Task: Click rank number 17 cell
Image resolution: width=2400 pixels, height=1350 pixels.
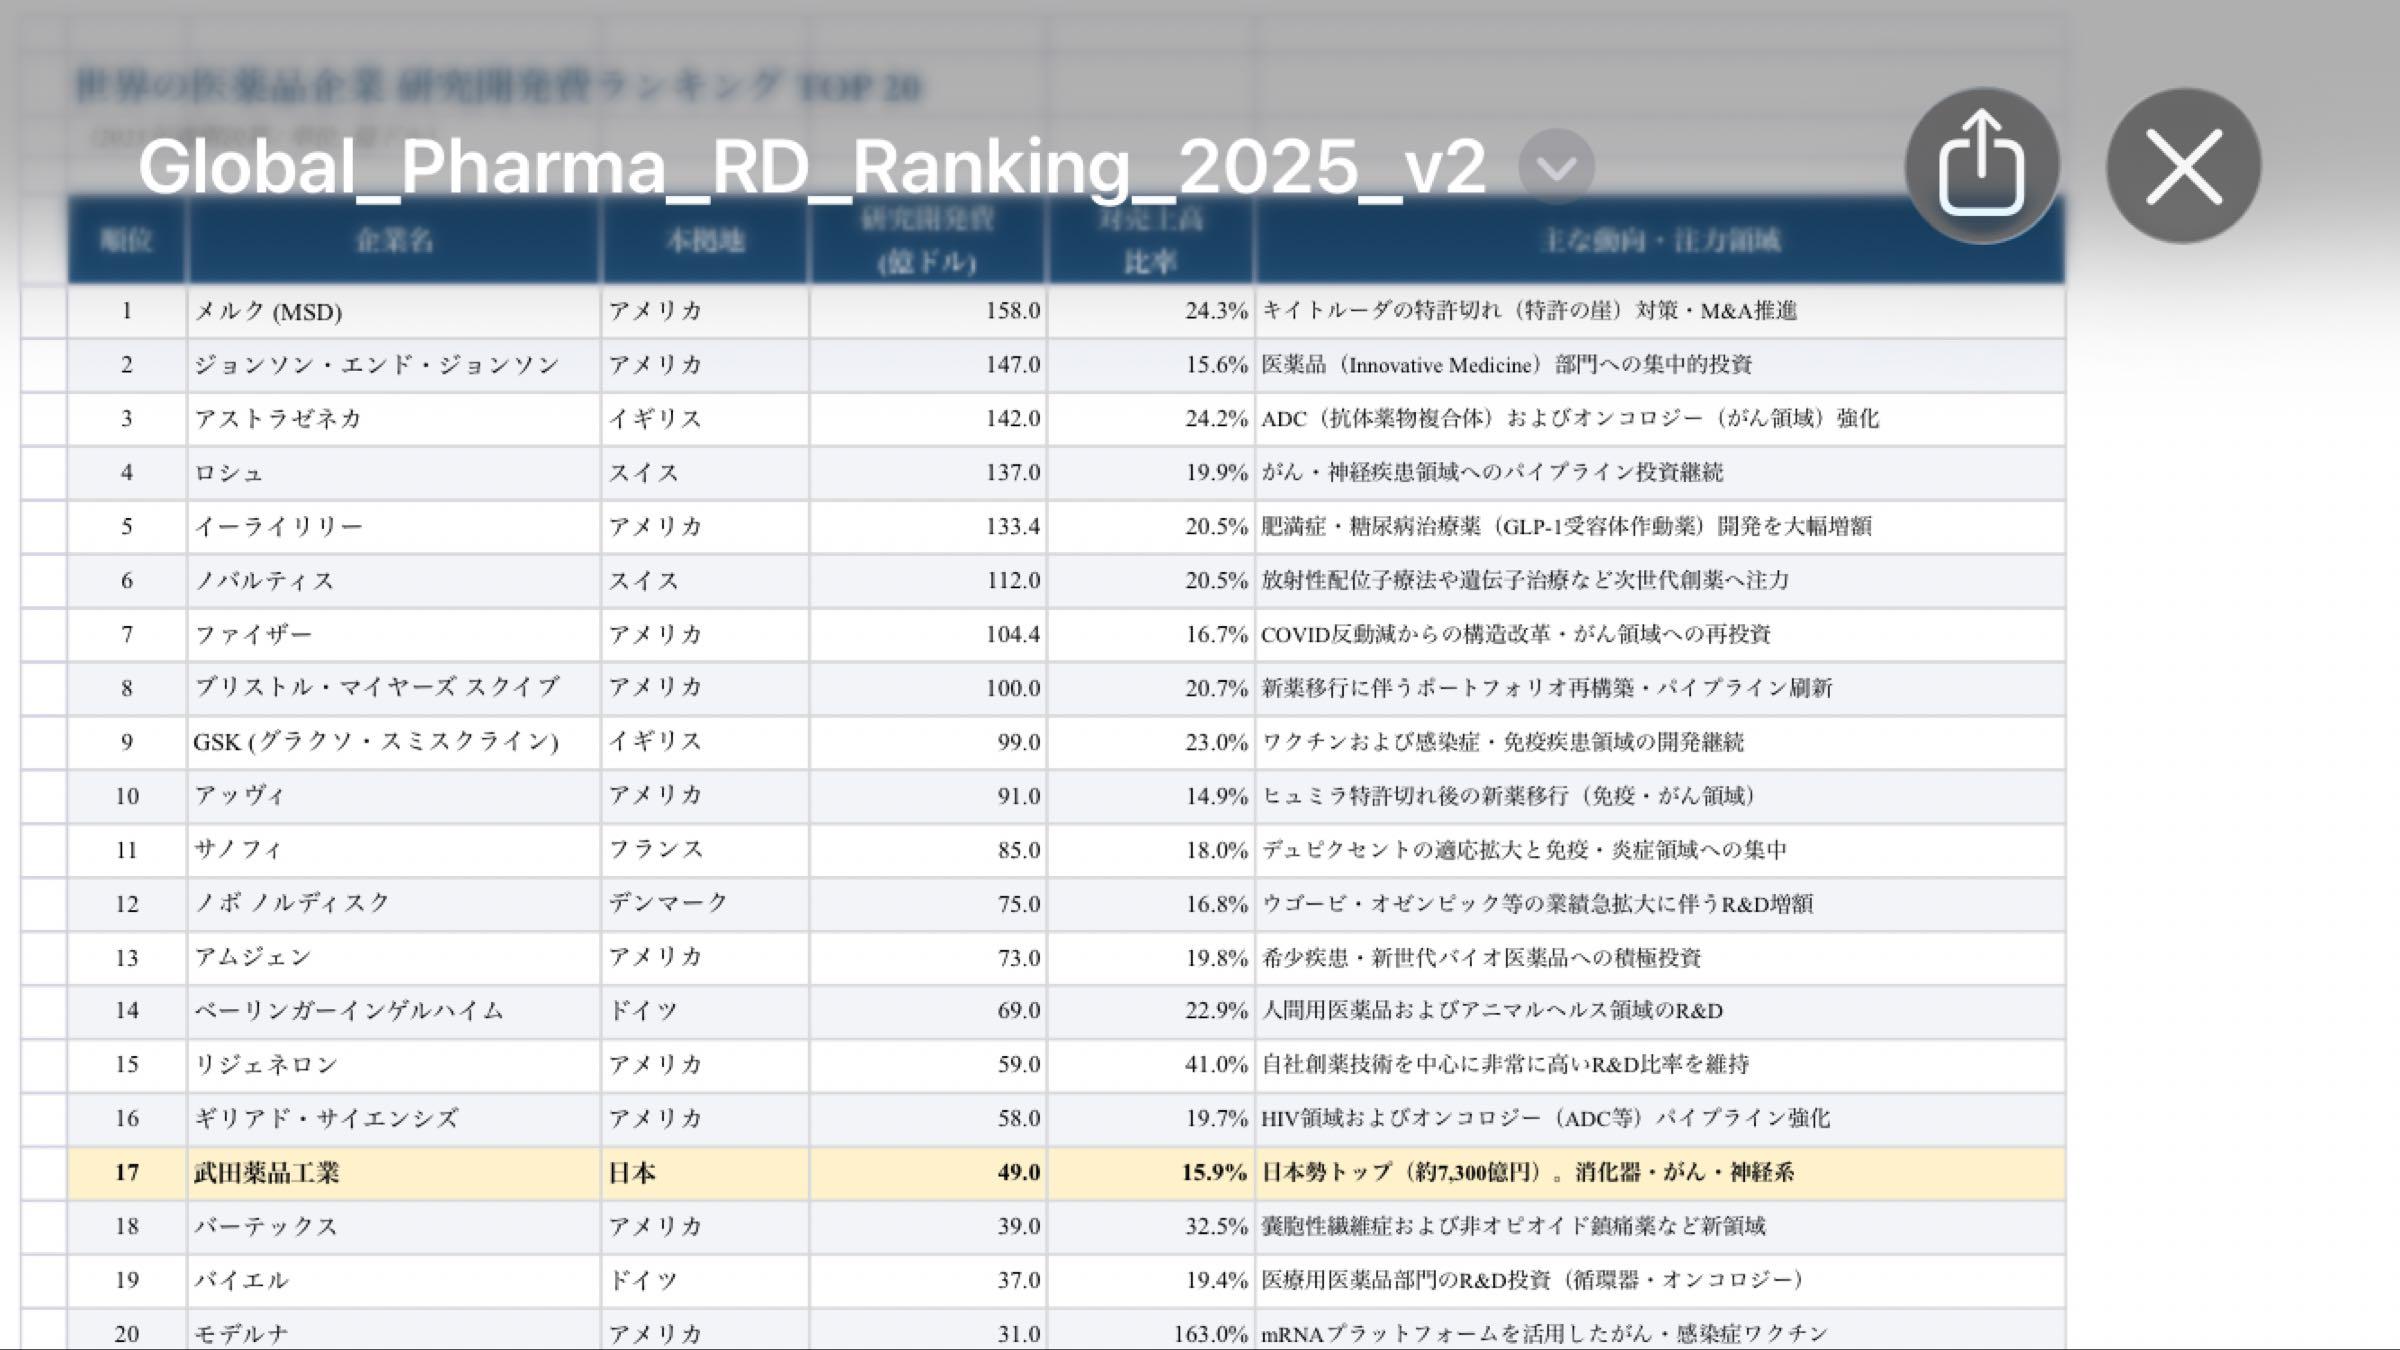Action: [127, 1173]
